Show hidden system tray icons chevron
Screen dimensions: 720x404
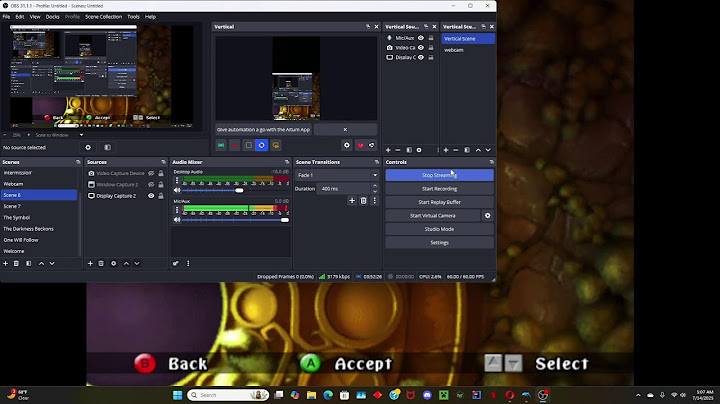point(638,395)
